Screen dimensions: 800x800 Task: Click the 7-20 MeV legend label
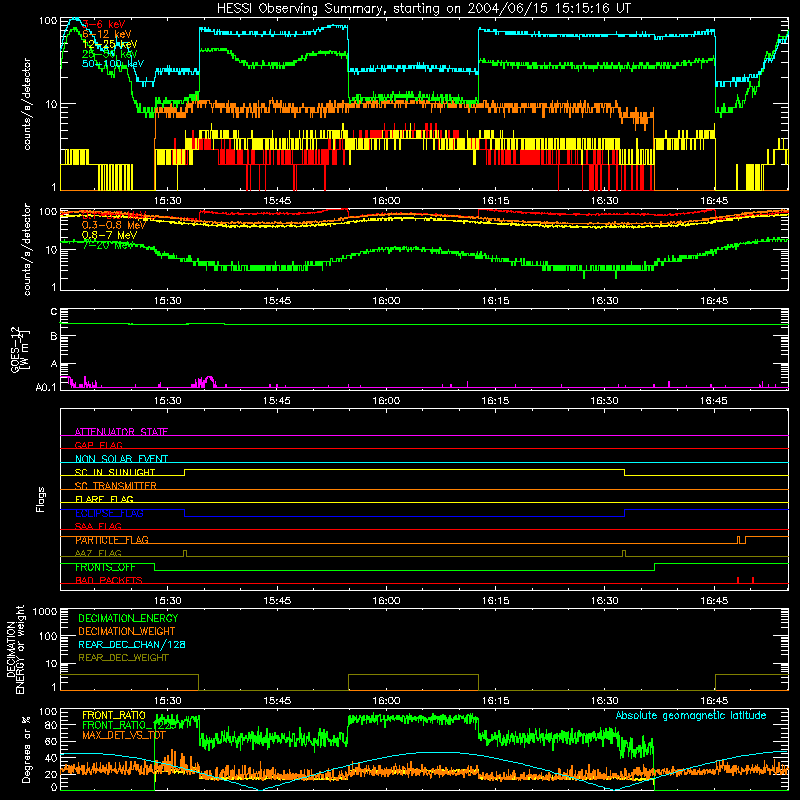(107, 245)
